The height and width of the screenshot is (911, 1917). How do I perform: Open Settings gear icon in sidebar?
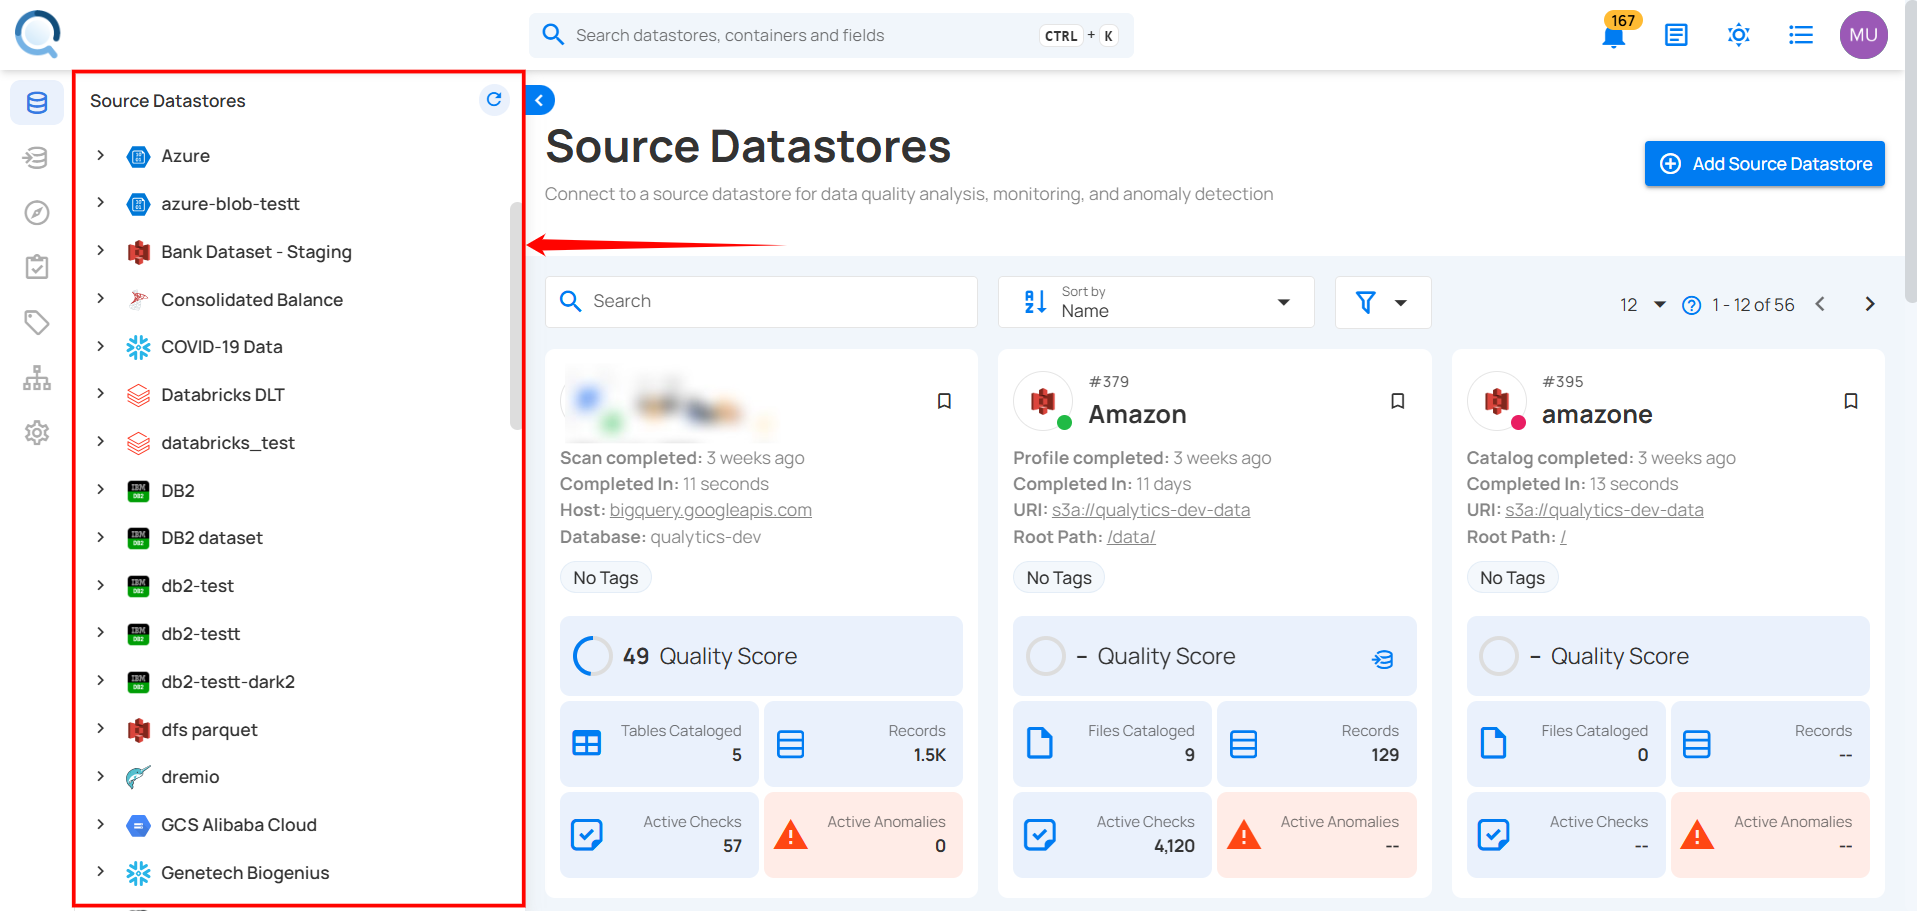tap(37, 432)
